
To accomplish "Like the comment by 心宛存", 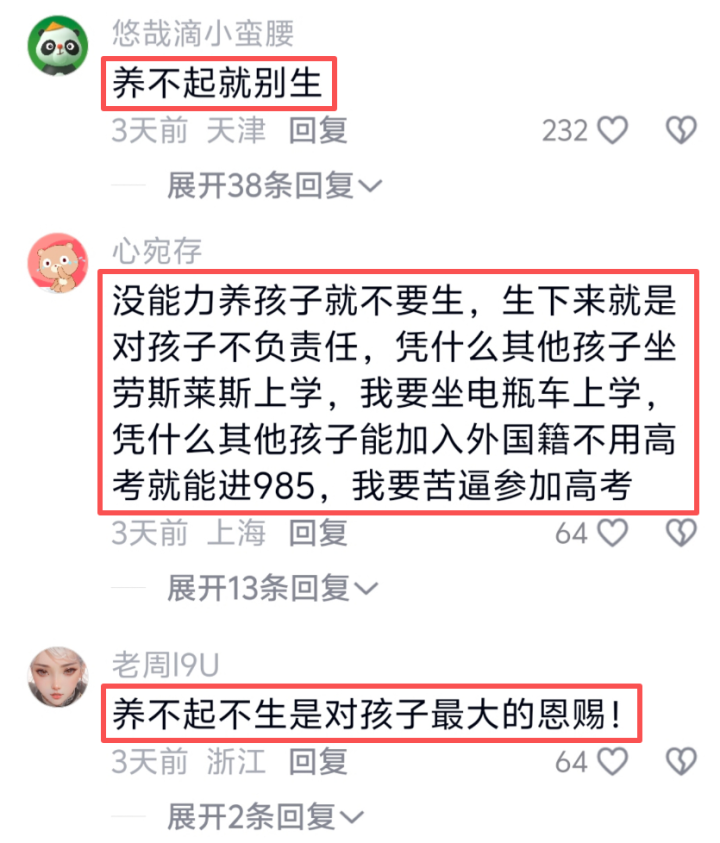I will [x=613, y=533].
